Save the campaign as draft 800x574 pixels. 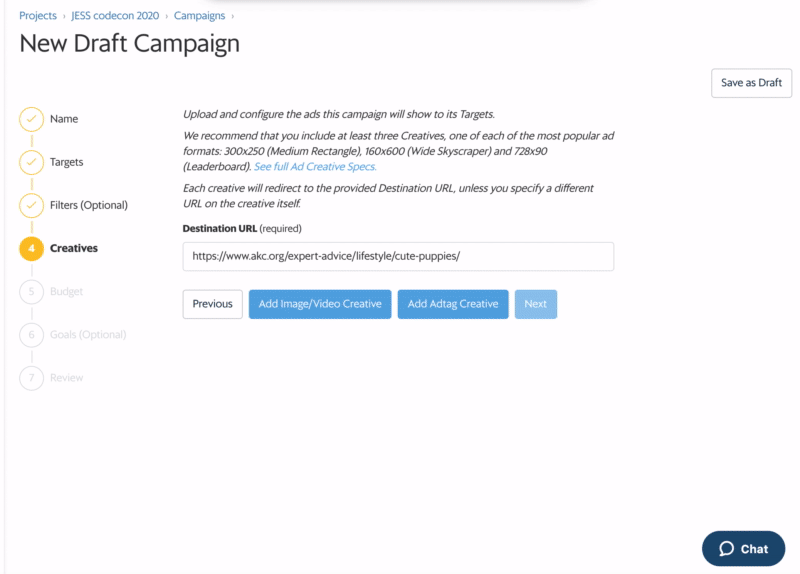click(752, 83)
